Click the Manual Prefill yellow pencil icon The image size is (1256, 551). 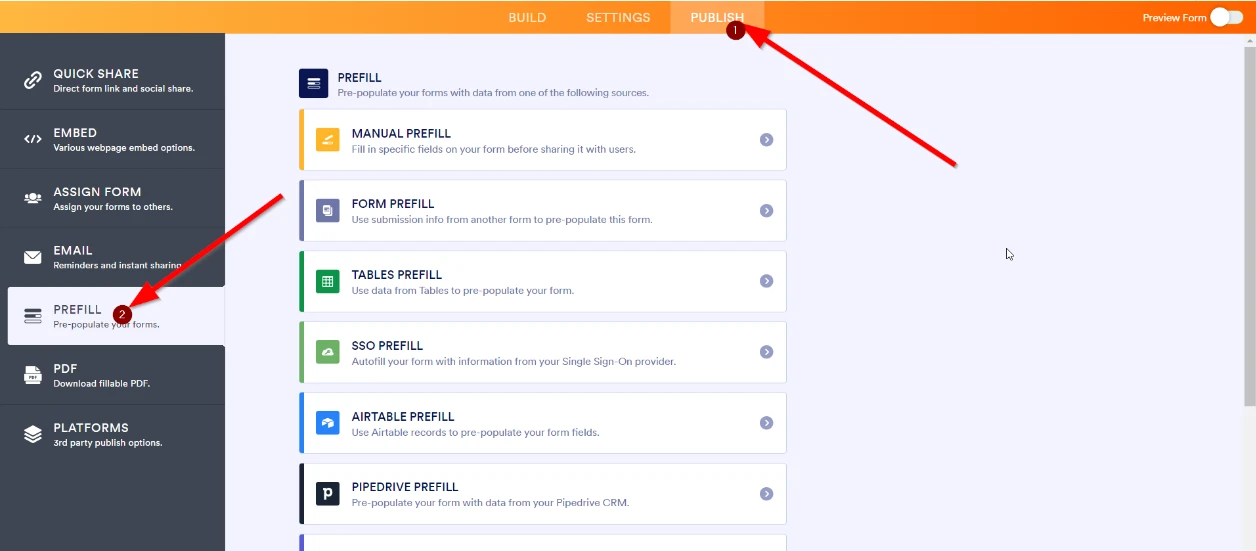pos(328,140)
